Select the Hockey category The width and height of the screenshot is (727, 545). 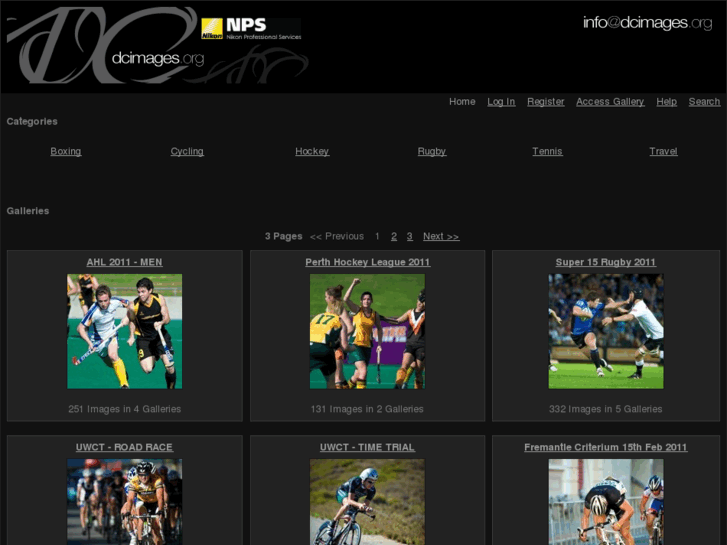point(312,151)
